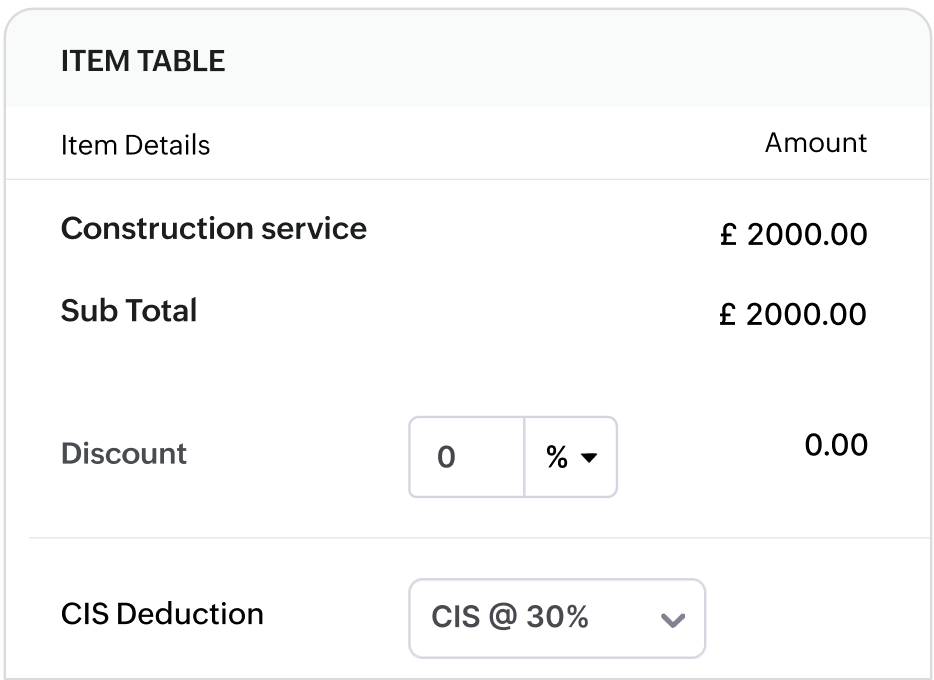Viewport: 934px width, 680px height.
Task: Select the Construction service item name
Action: point(213,229)
